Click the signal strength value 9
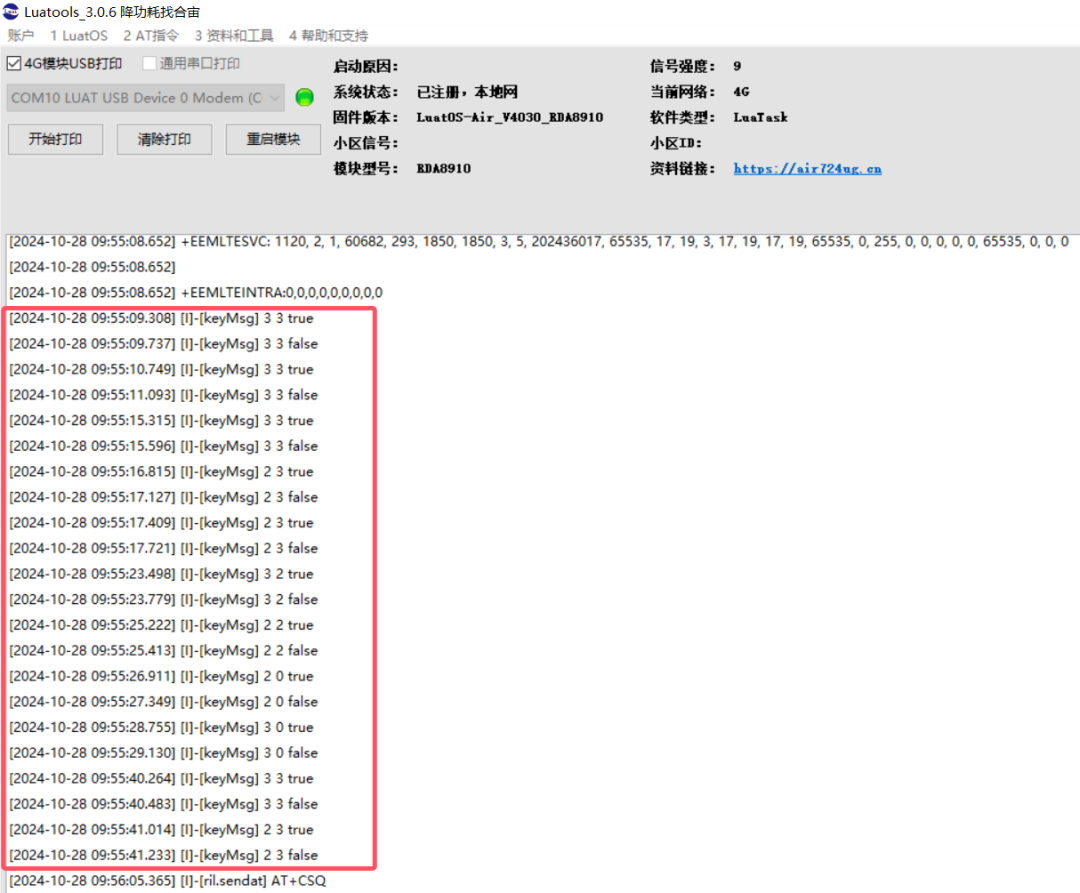This screenshot has height=893, width=1080. (x=737, y=66)
